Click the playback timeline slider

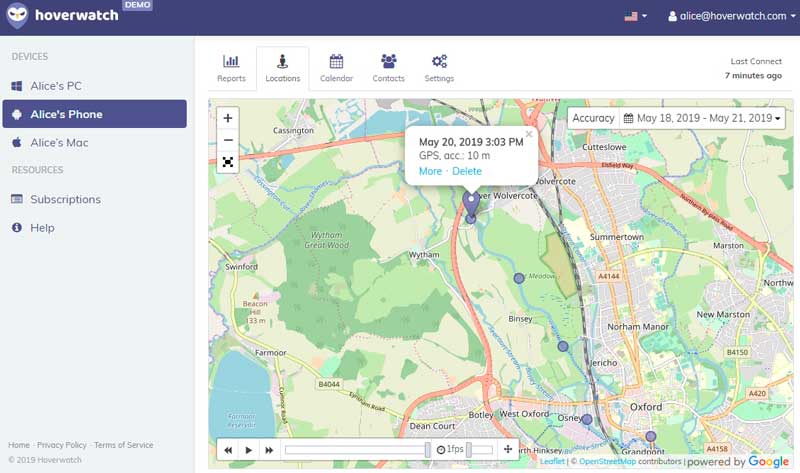[x=358, y=450]
